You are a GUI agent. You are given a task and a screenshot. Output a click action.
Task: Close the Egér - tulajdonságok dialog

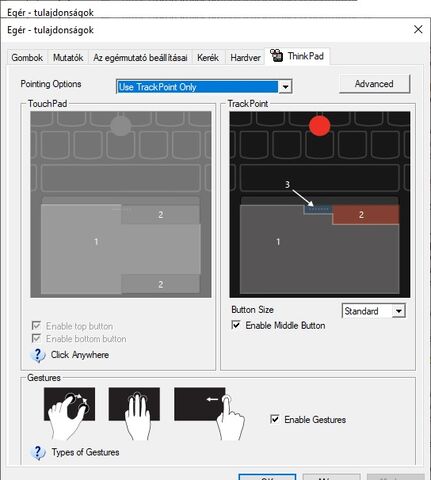point(418,29)
